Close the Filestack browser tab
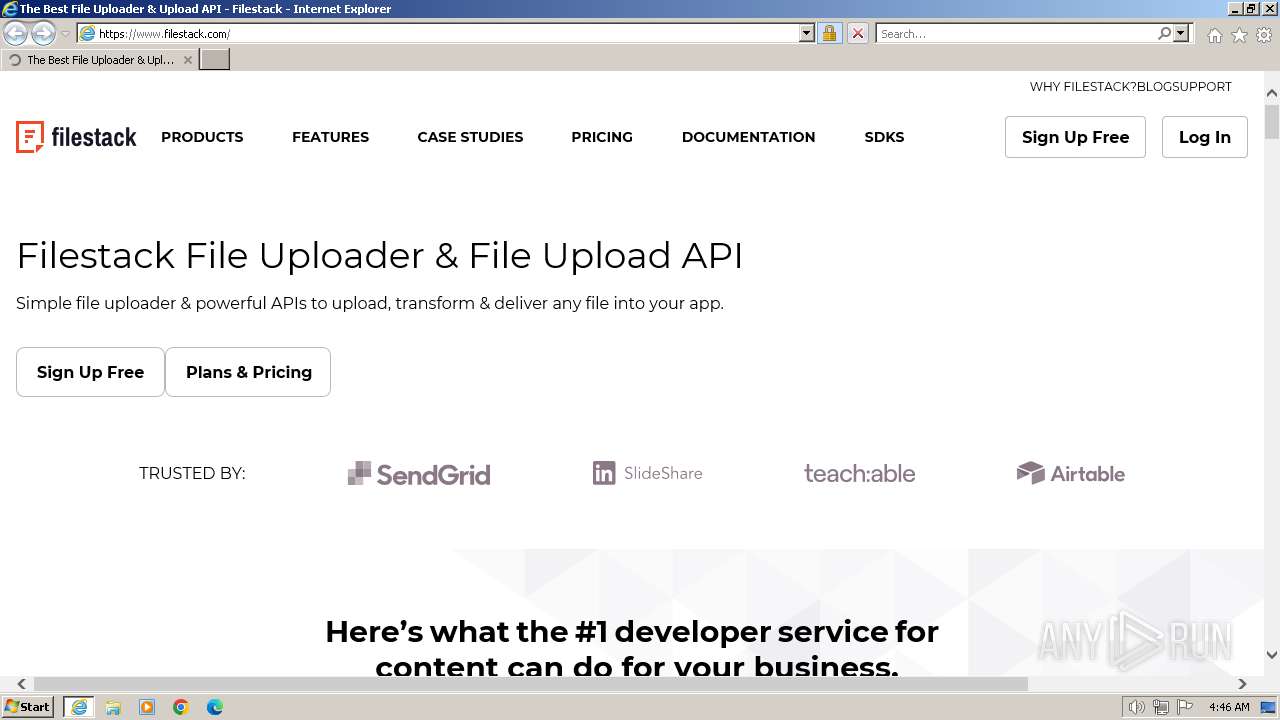Image resolution: width=1280 pixels, height=720 pixels. [x=187, y=60]
